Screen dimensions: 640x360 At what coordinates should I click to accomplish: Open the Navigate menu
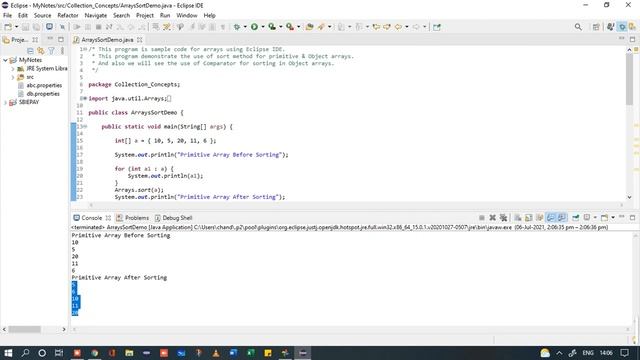click(96, 16)
